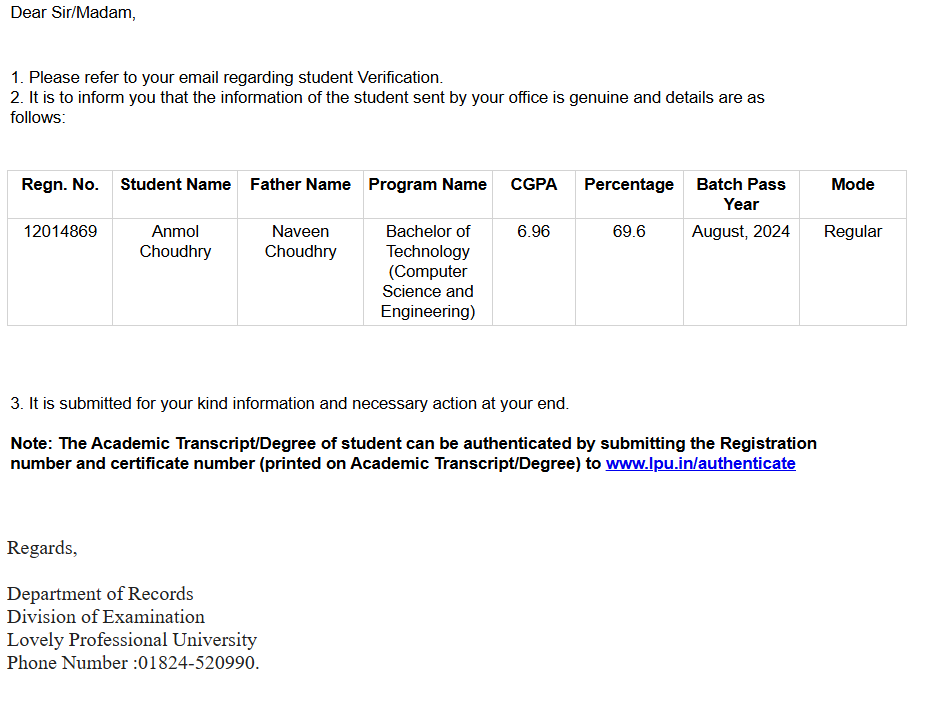Click registration number 12014869 cell
936x708 pixels.
click(60, 232)
